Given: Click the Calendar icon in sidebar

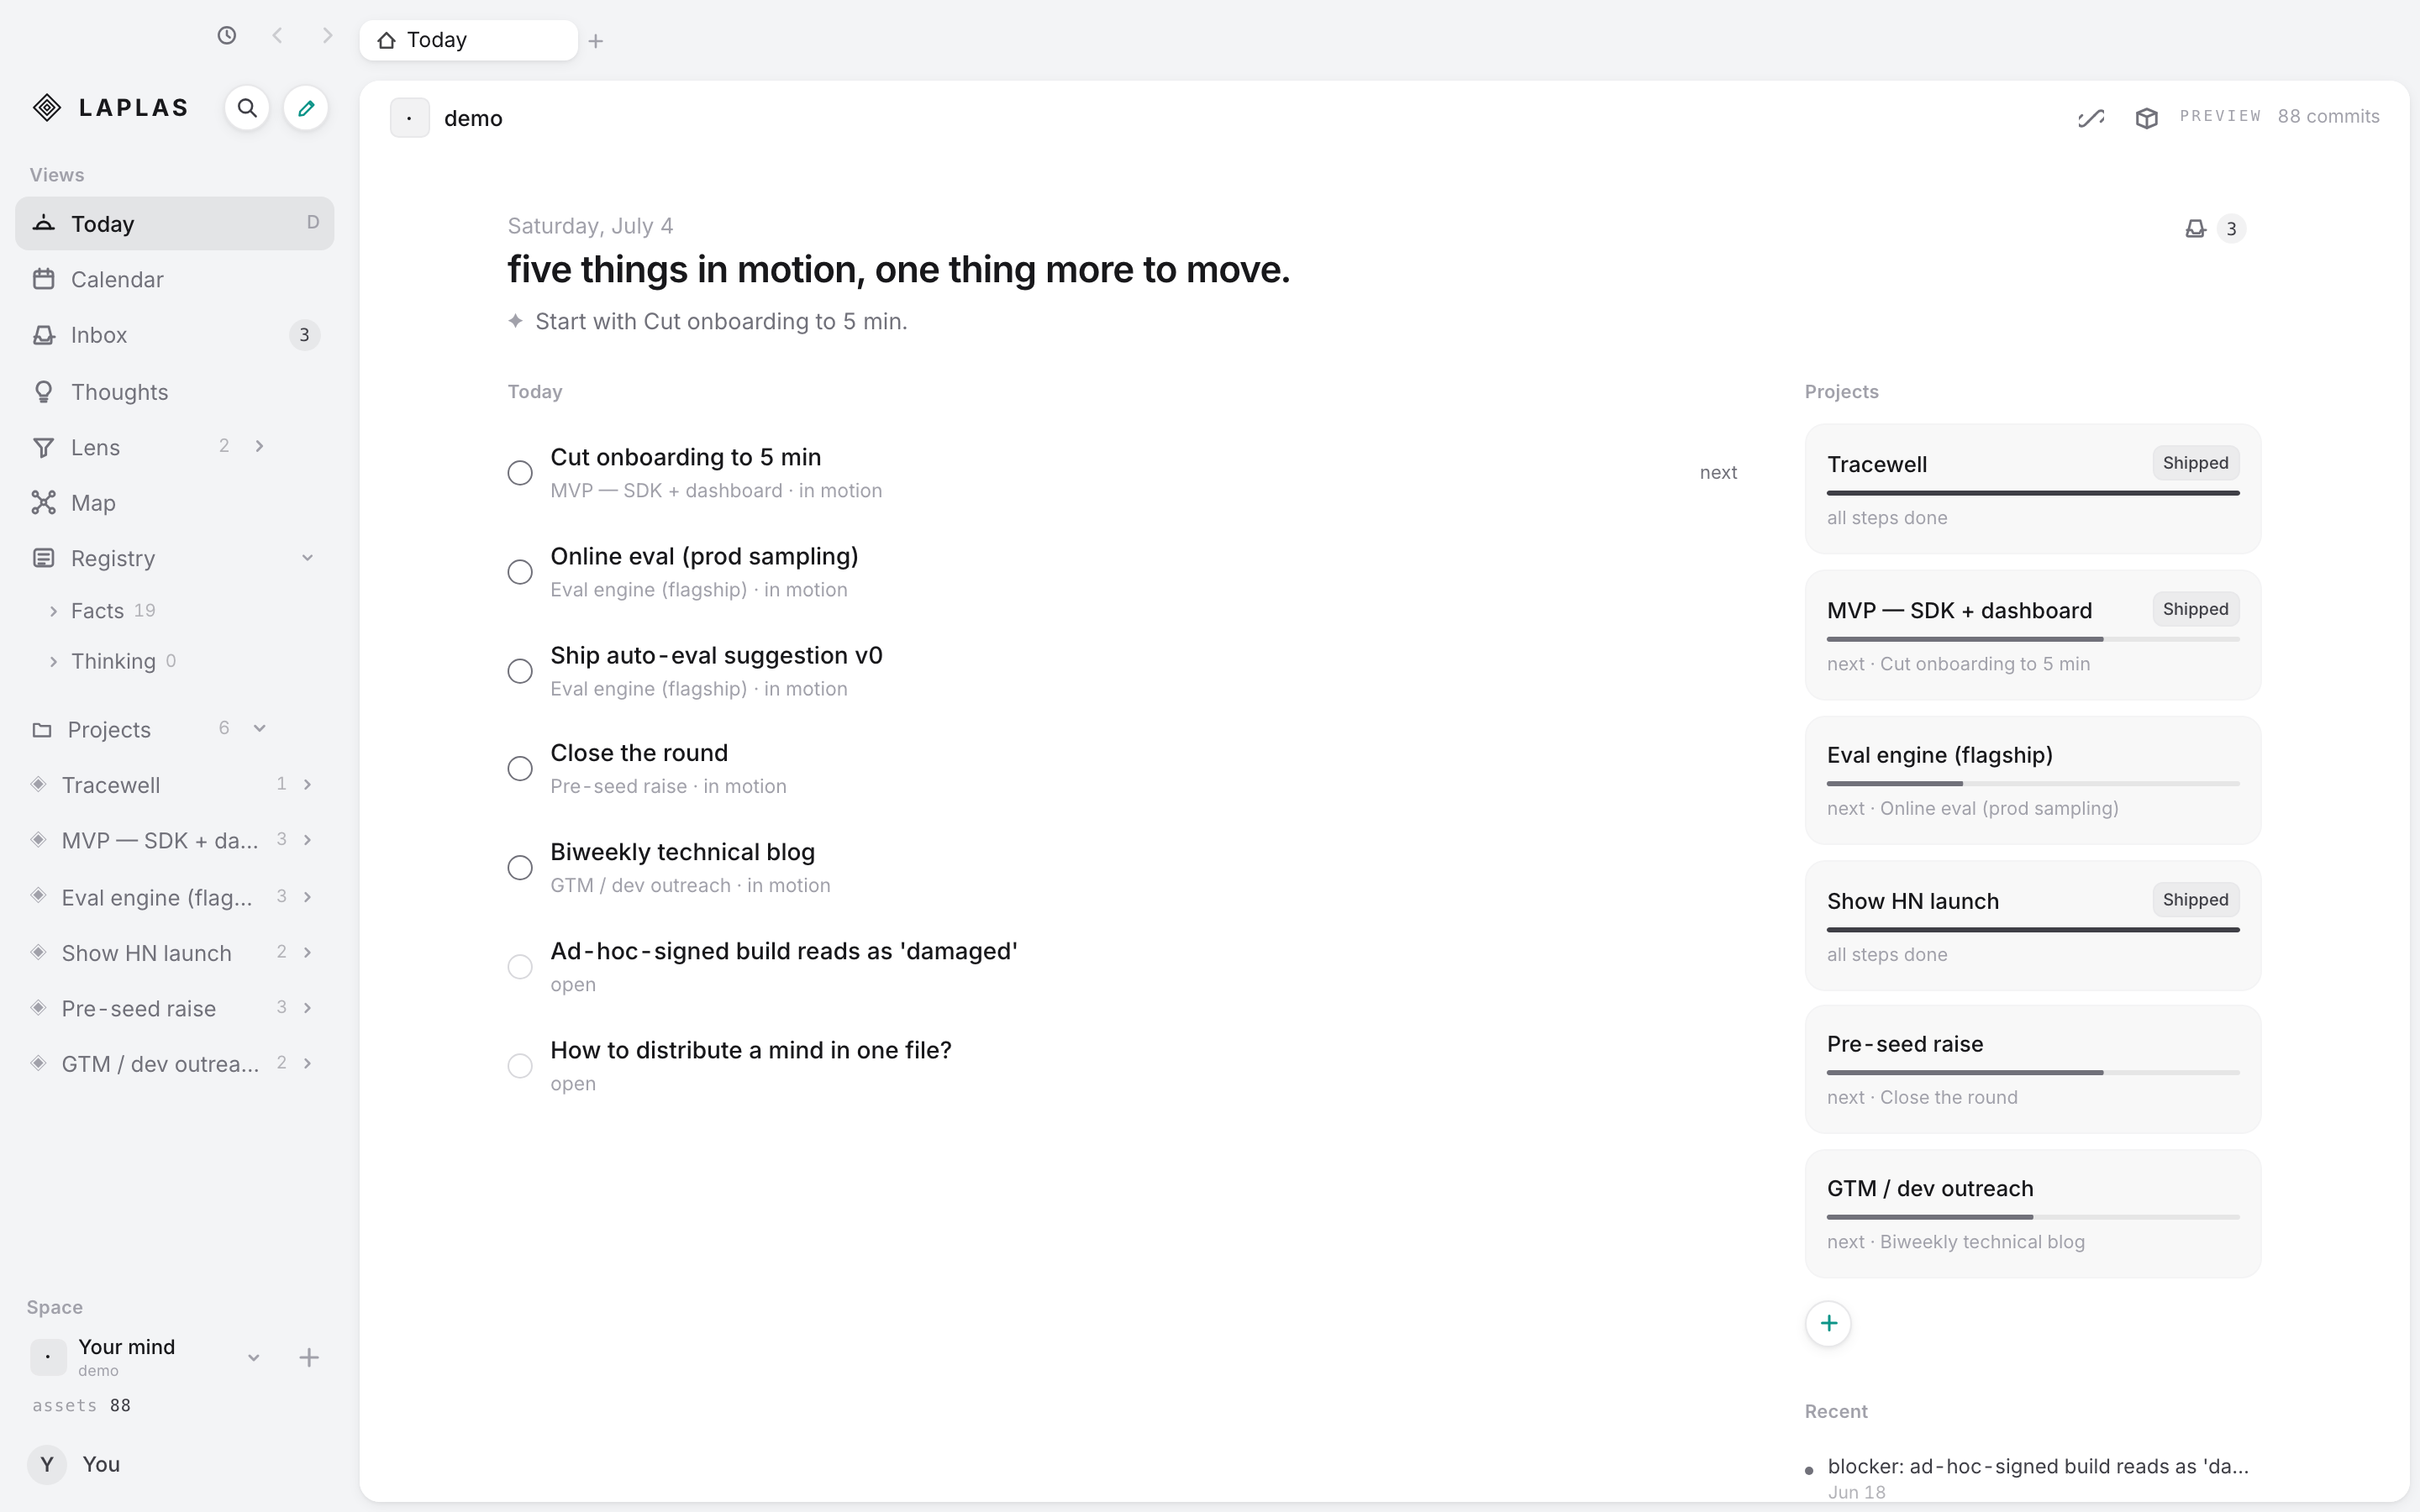Looking at the screenshot, I should tap(43, 279).
